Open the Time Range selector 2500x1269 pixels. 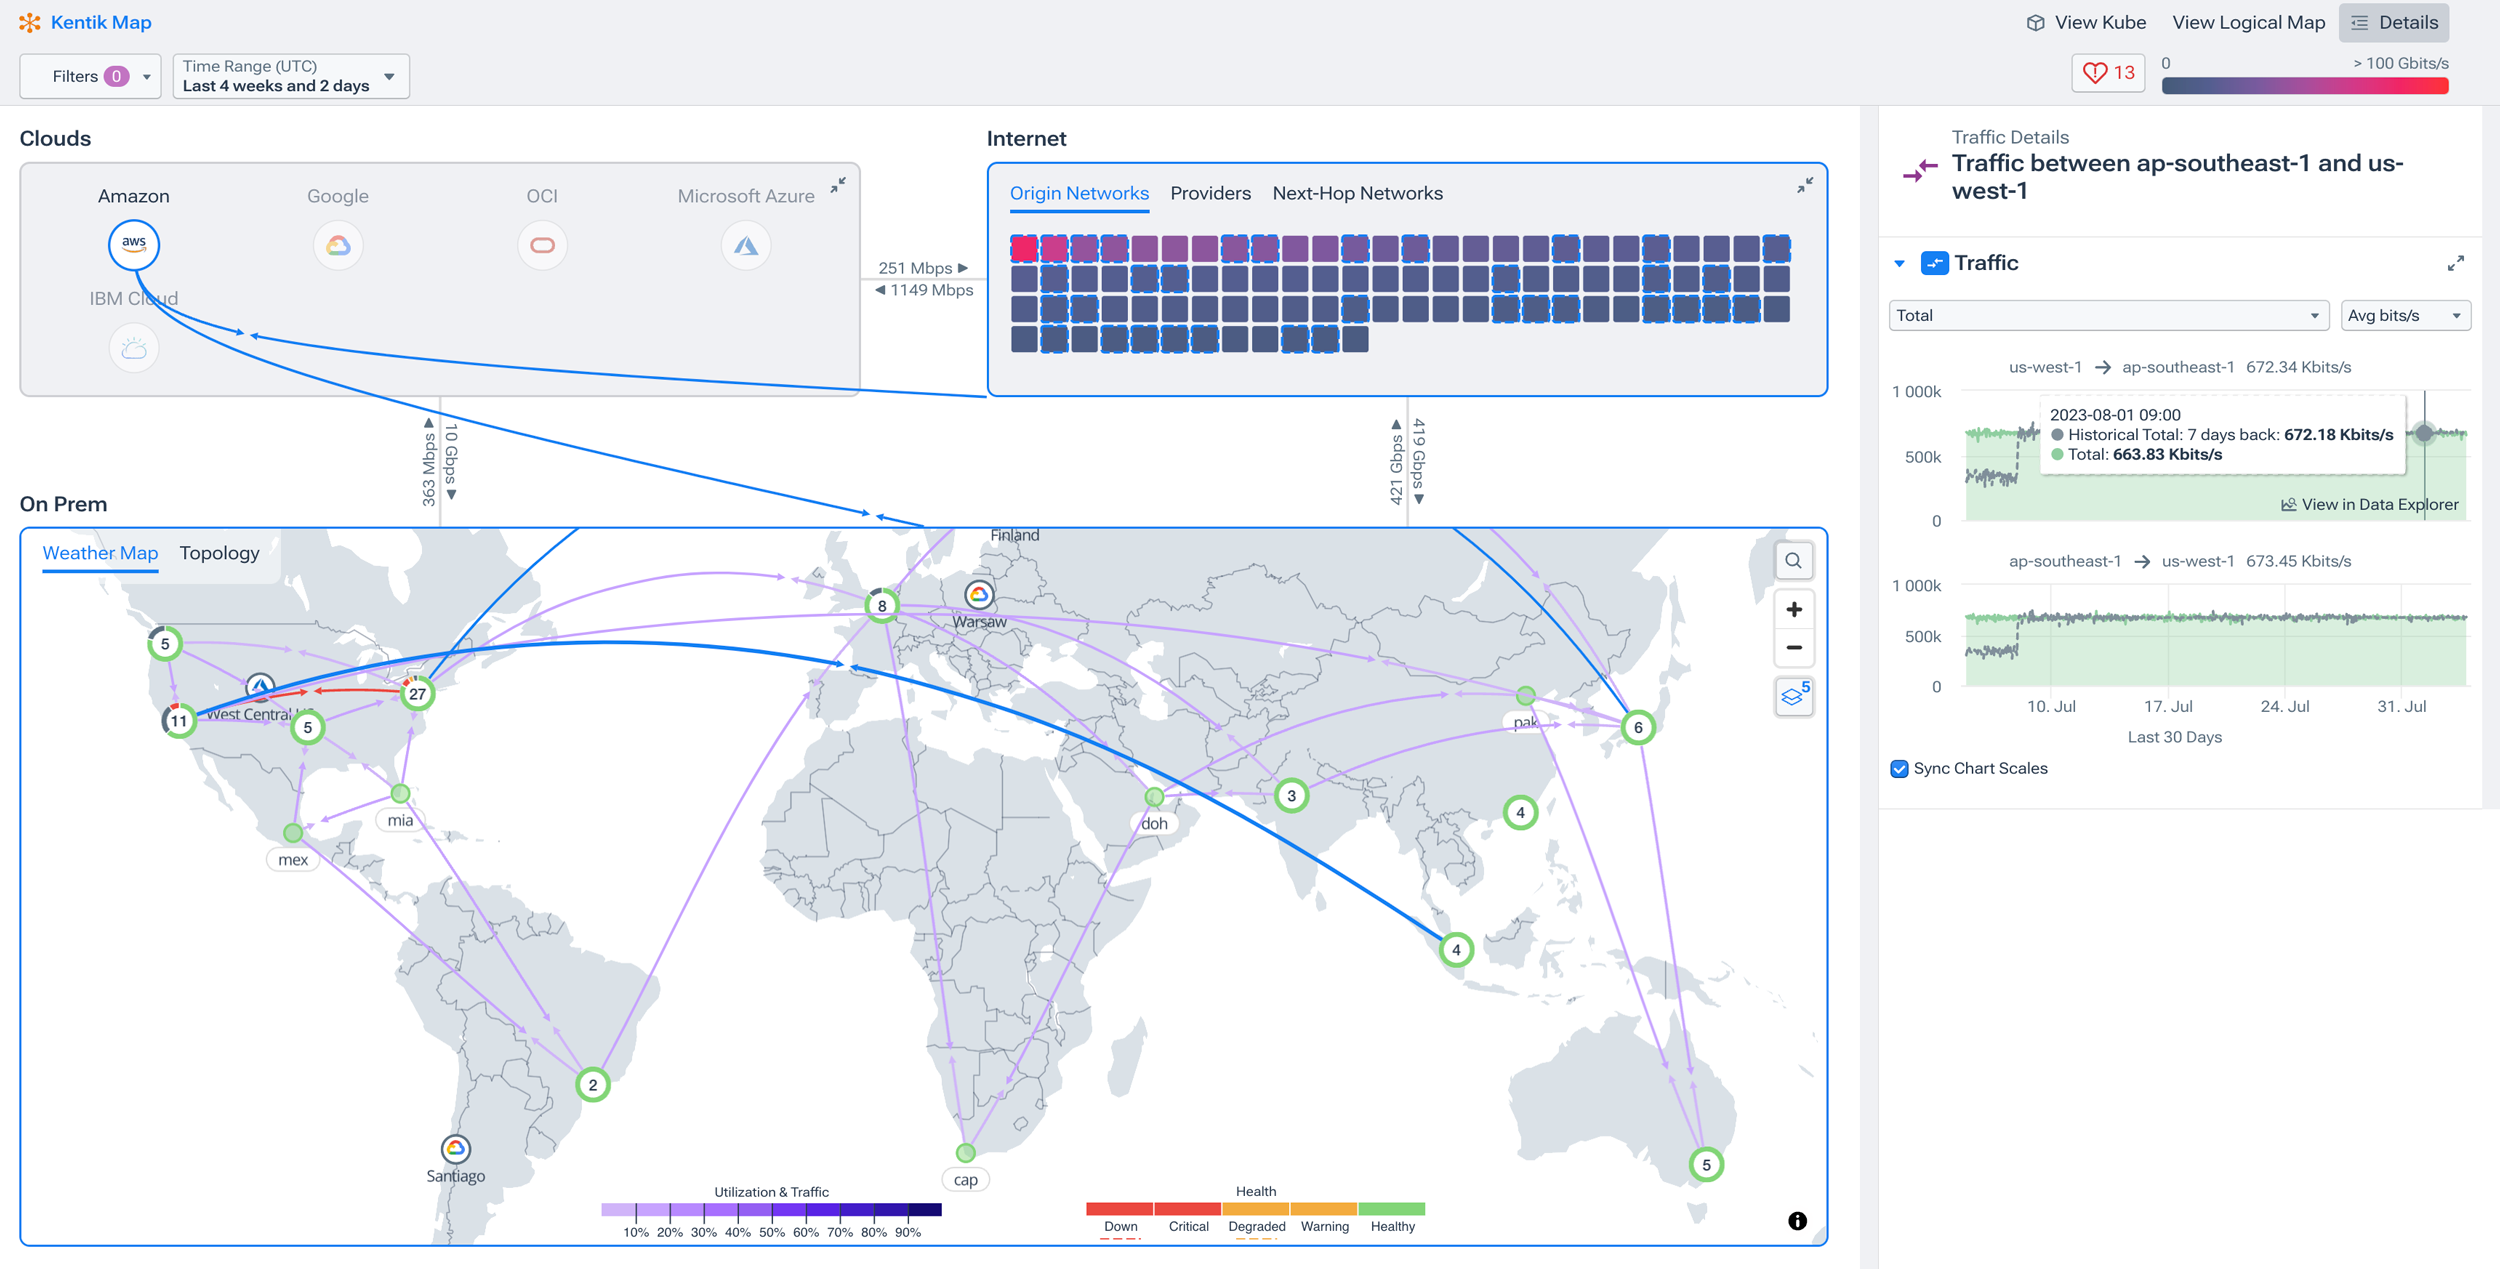[289, 75]
